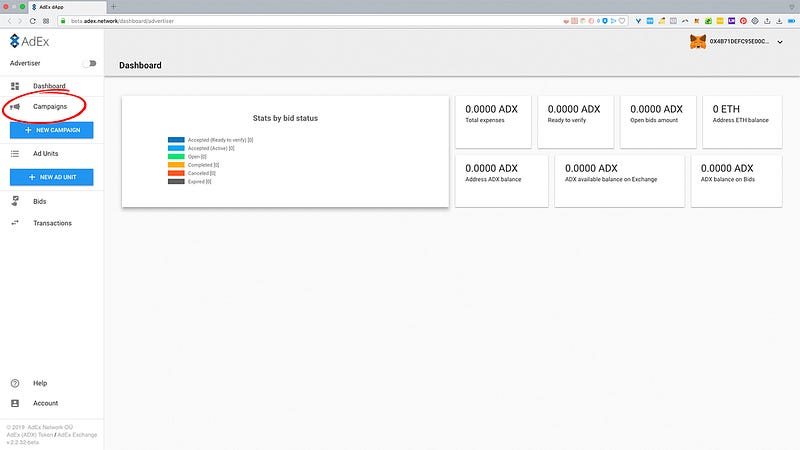
Task: Click the purple extension icon in toolbar
Action: 732,21
